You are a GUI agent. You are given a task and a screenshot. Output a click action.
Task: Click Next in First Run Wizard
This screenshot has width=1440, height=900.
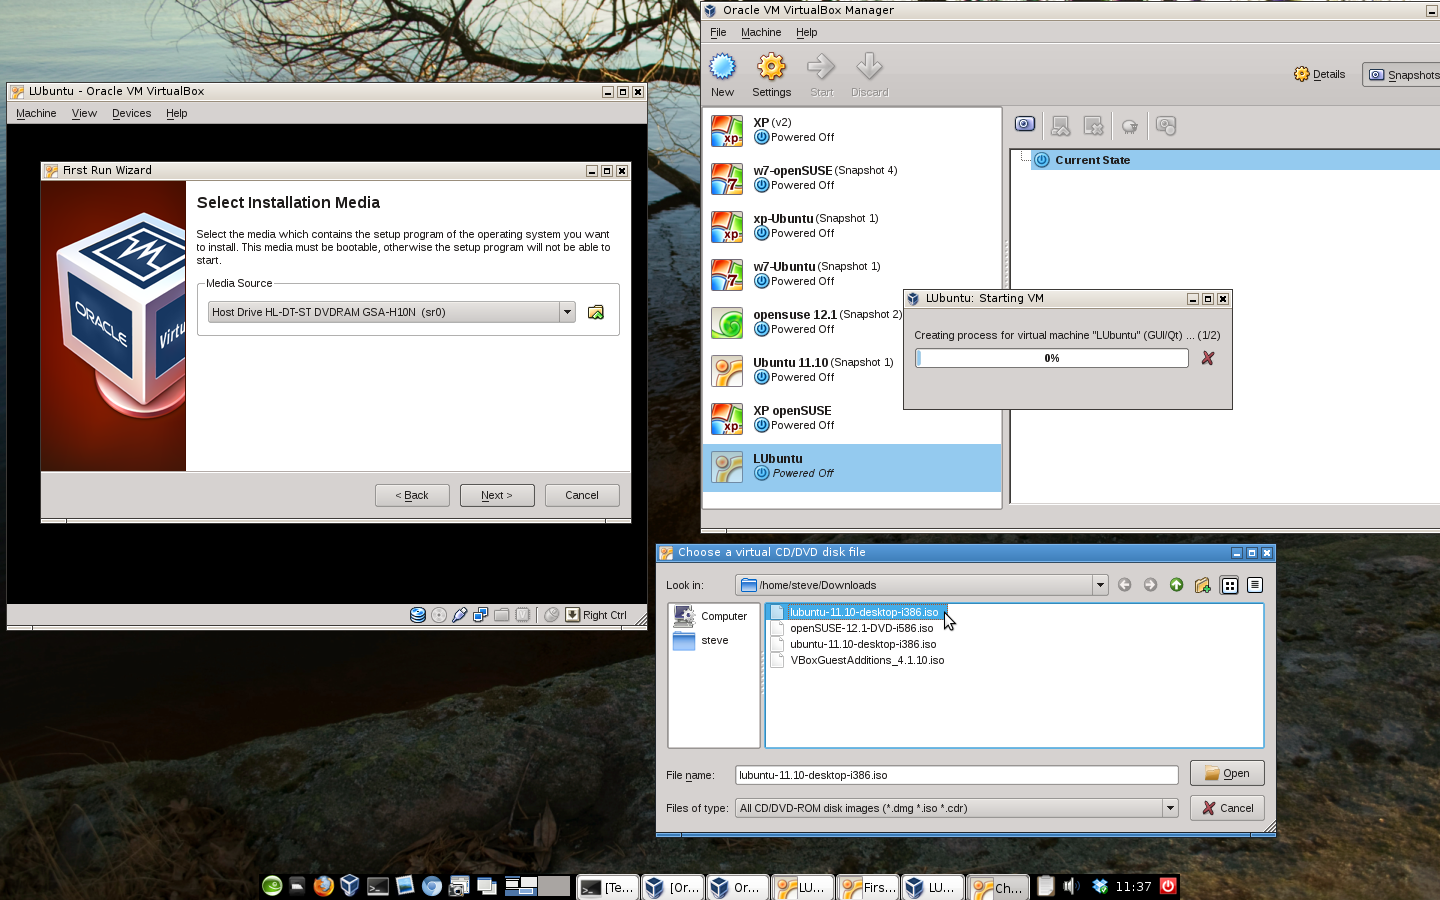[x=497, y=495]
